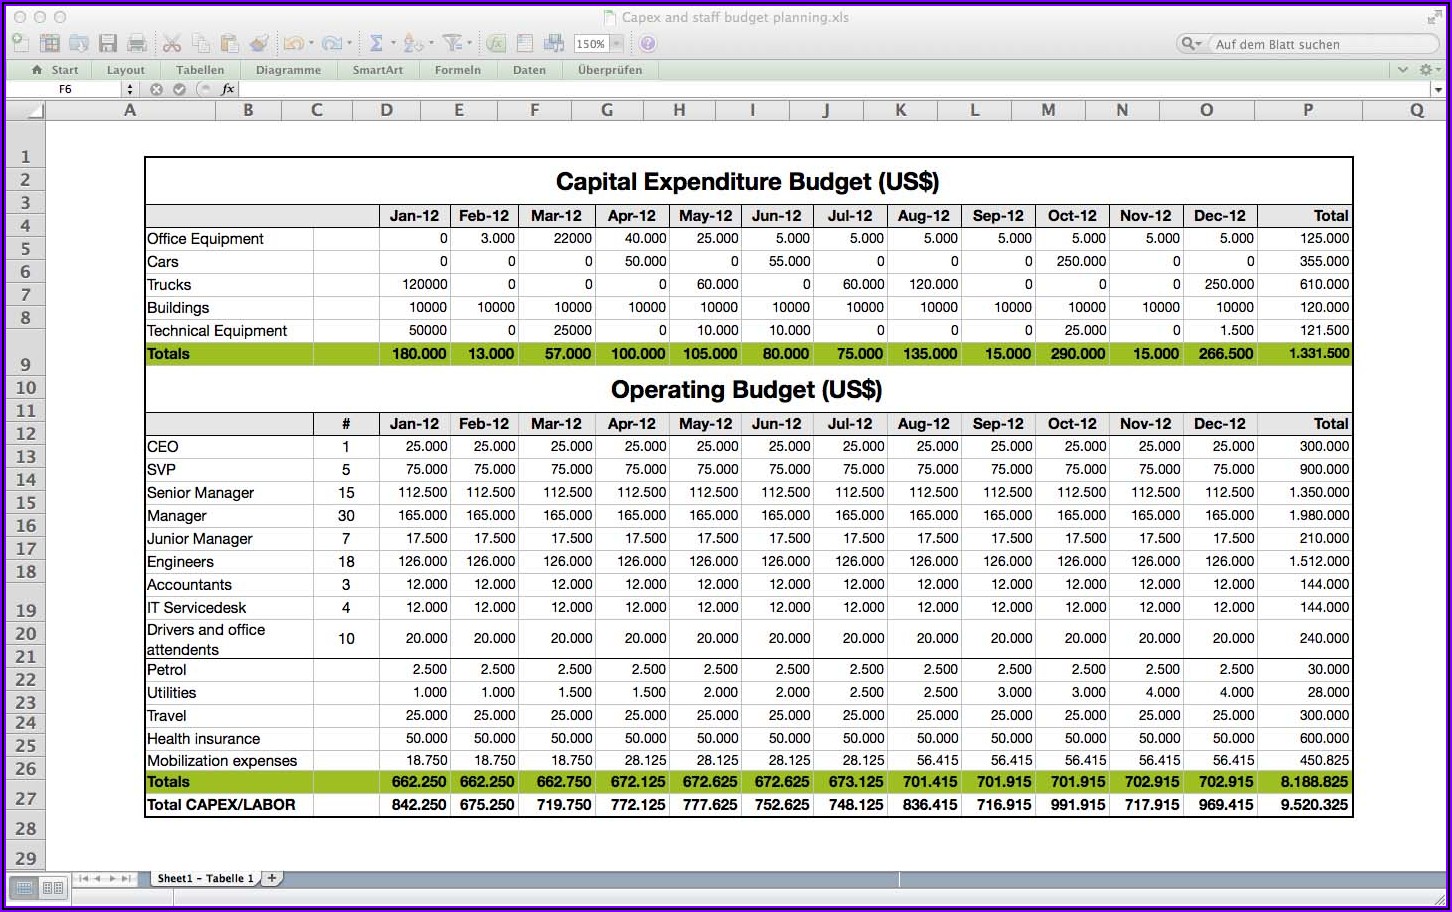
Task: Open the Formeln ribbon tab
Action: pos(457,70)
